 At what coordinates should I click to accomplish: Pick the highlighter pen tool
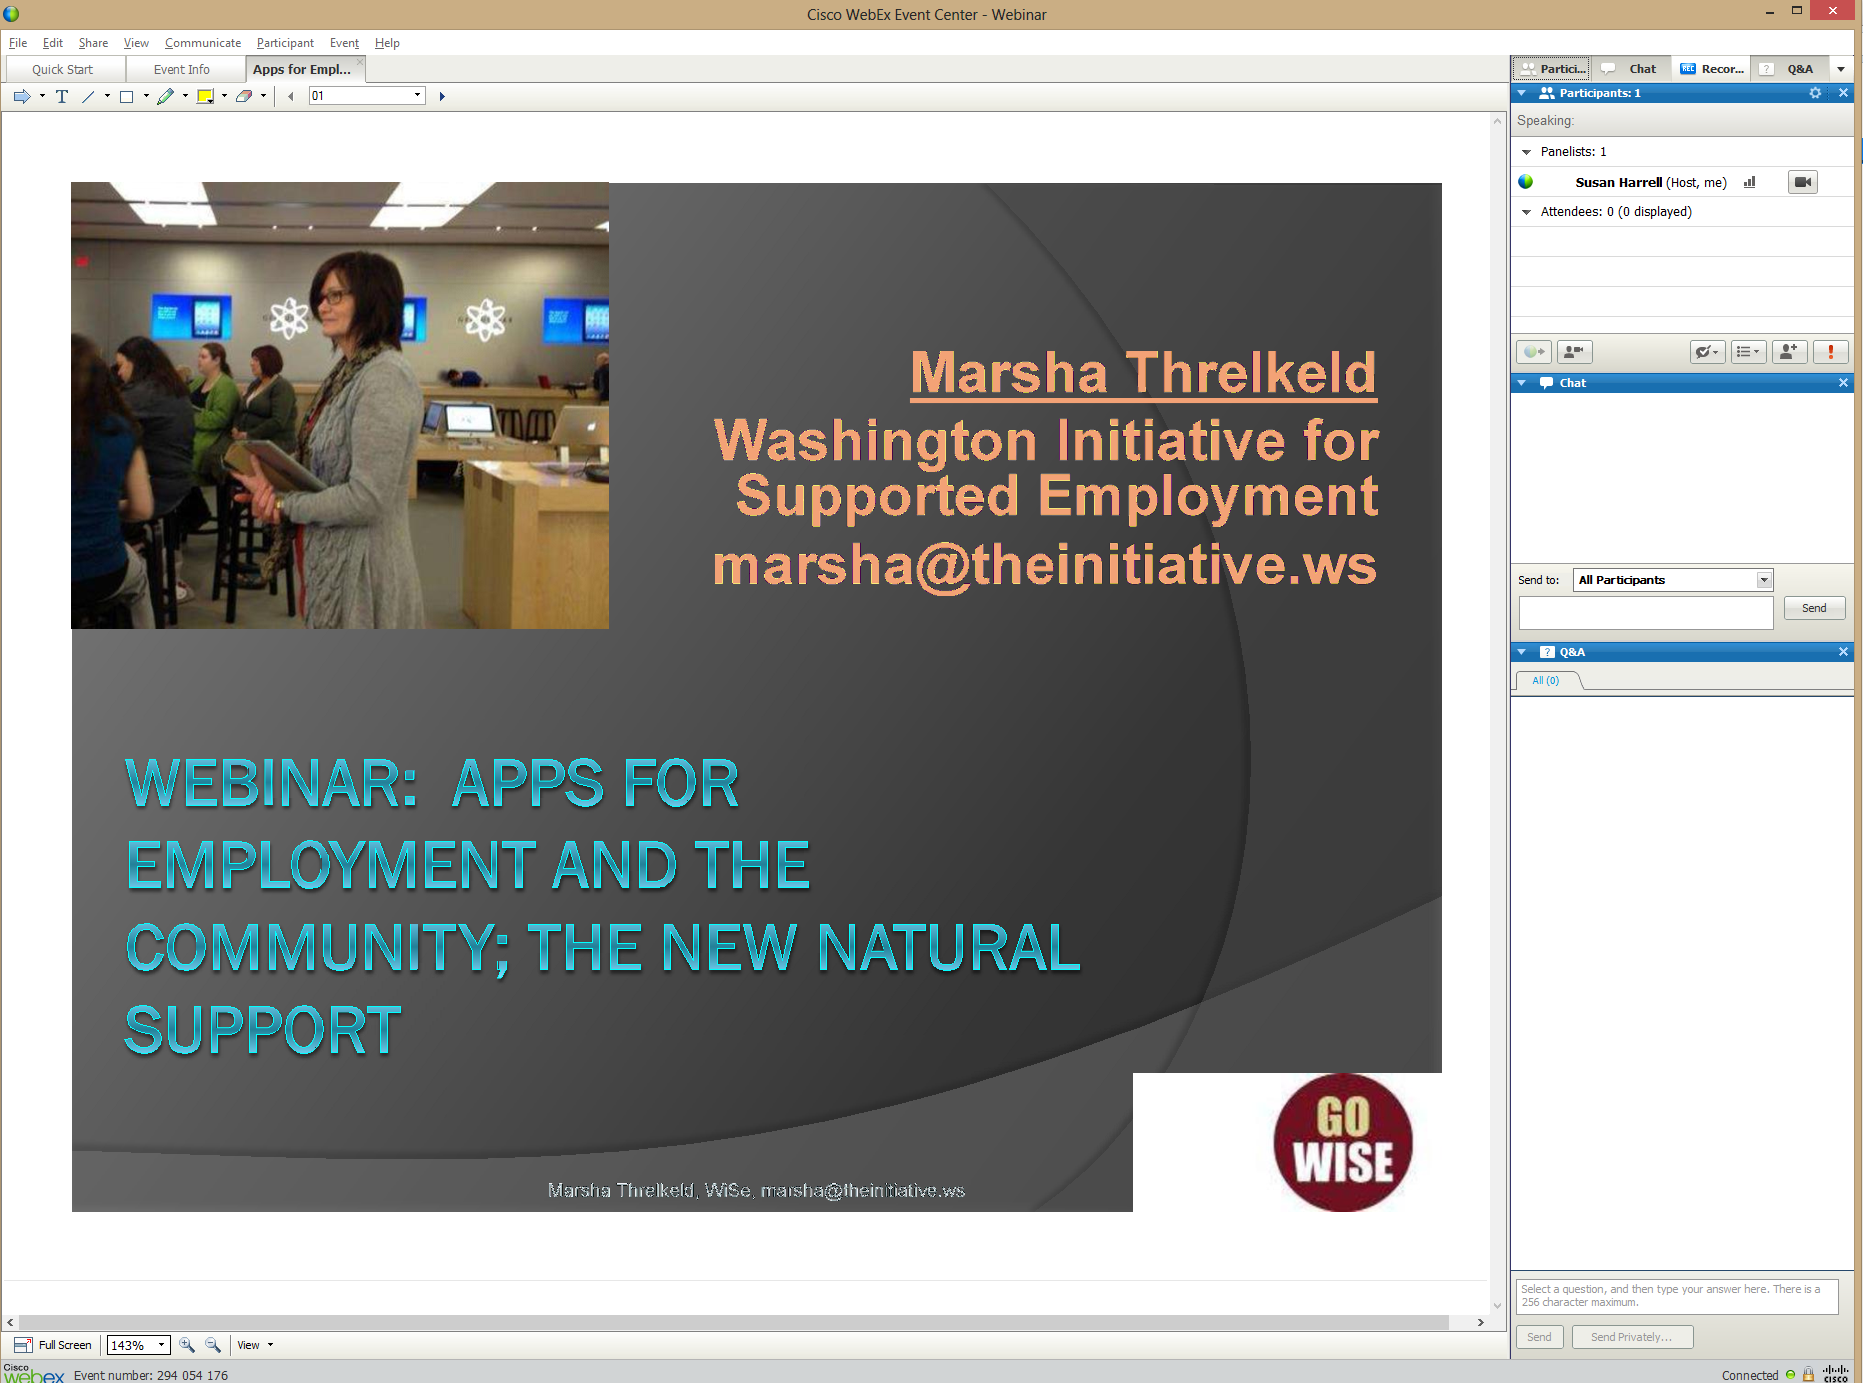point(166,96)
